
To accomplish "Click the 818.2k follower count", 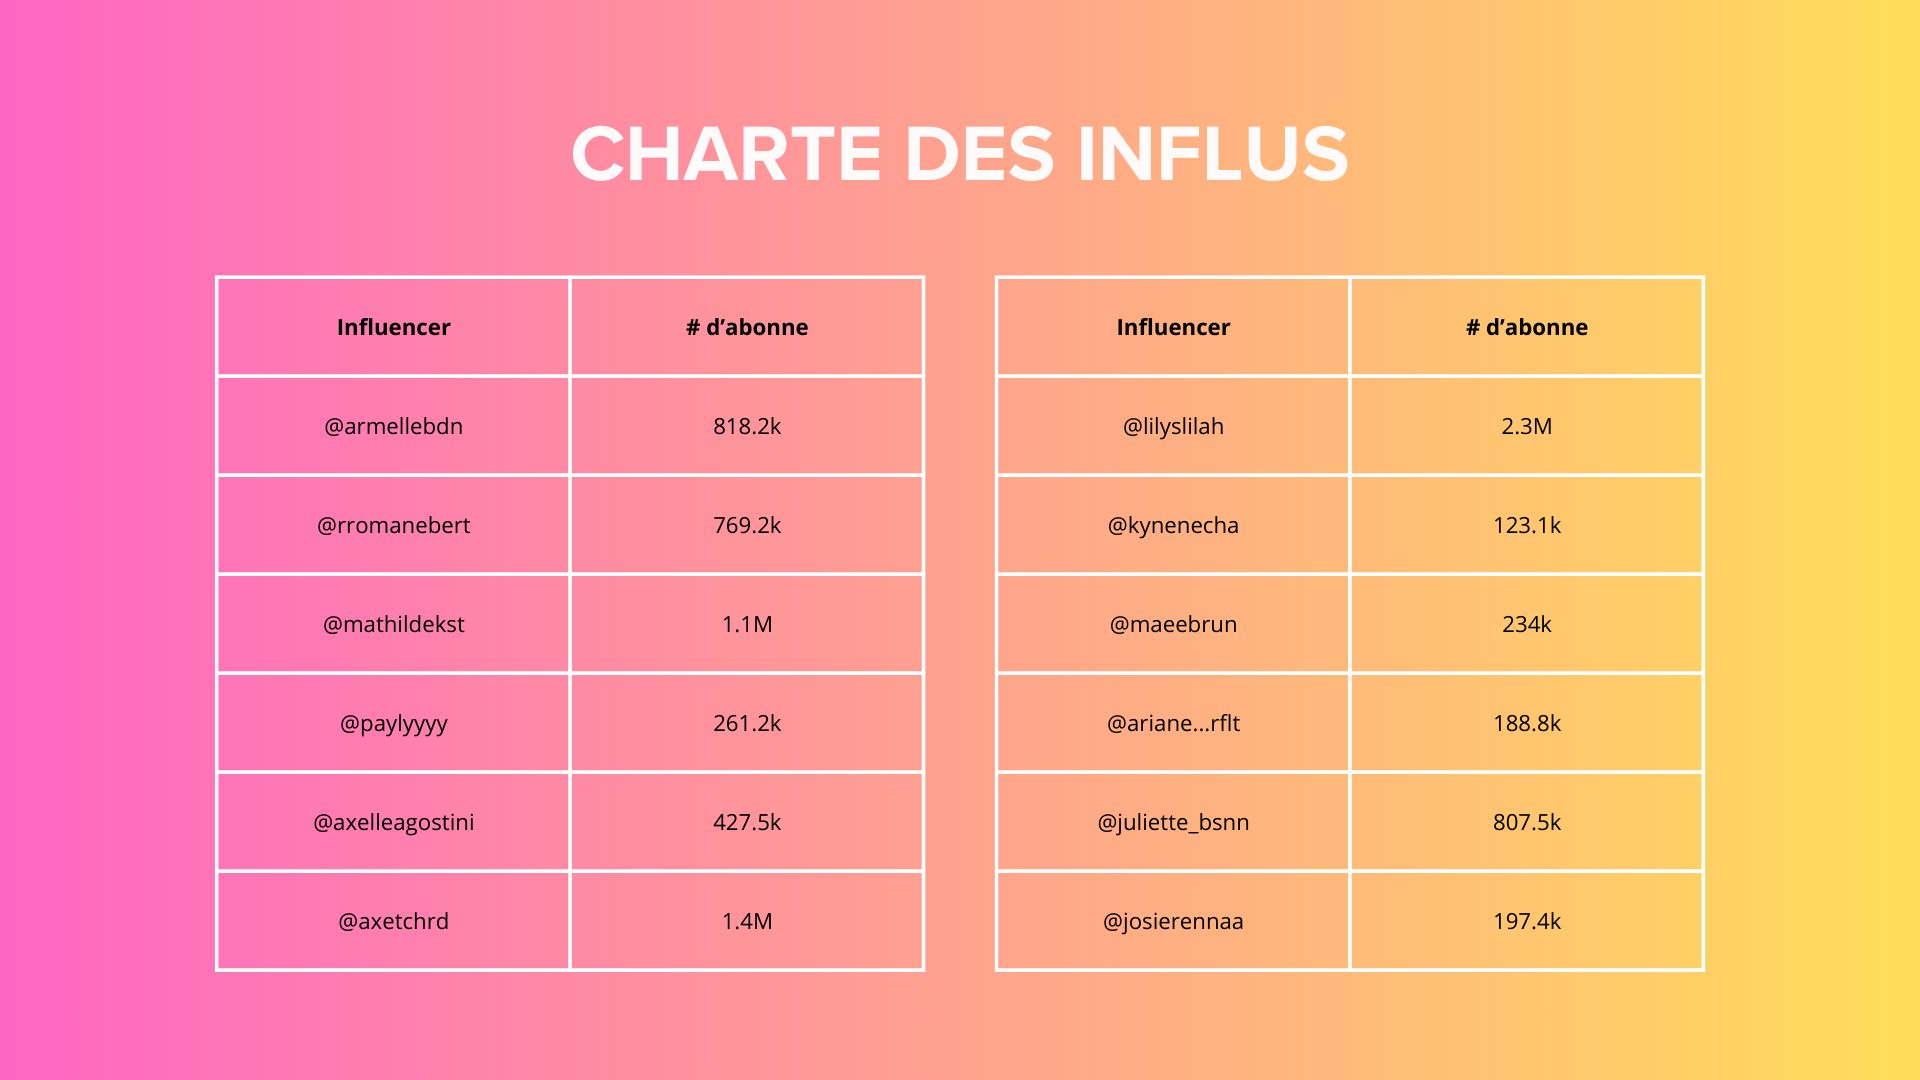I will 747,426.
